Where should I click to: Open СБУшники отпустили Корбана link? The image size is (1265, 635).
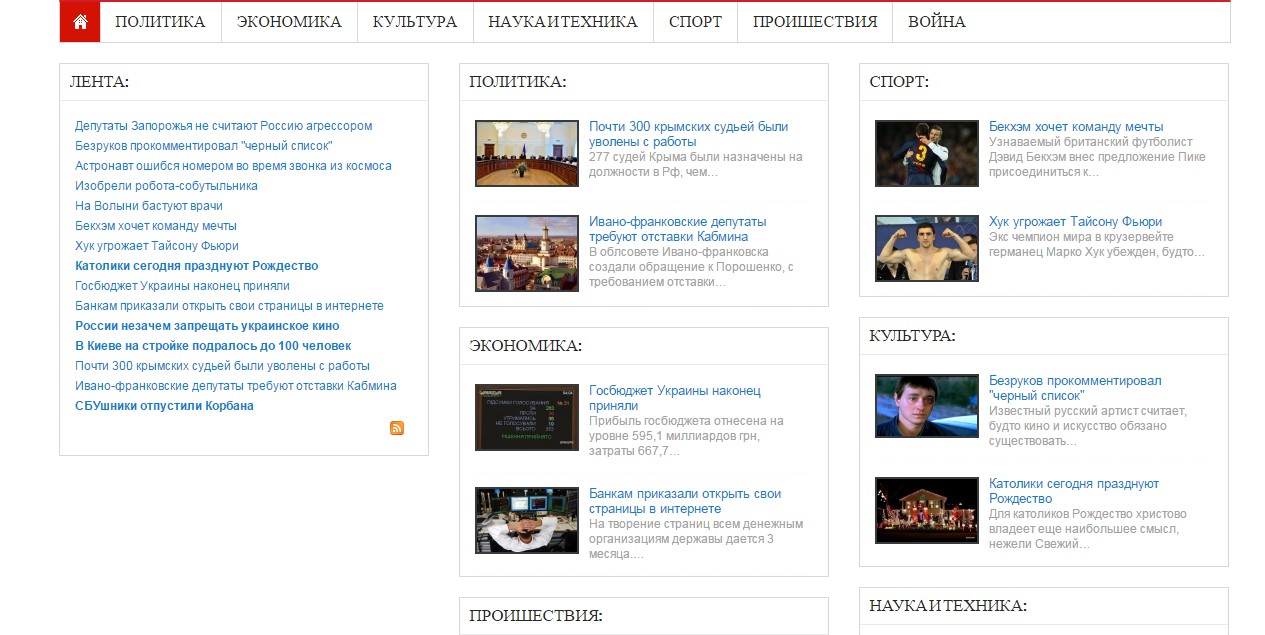pyautogui.click(x=164, y=406)
